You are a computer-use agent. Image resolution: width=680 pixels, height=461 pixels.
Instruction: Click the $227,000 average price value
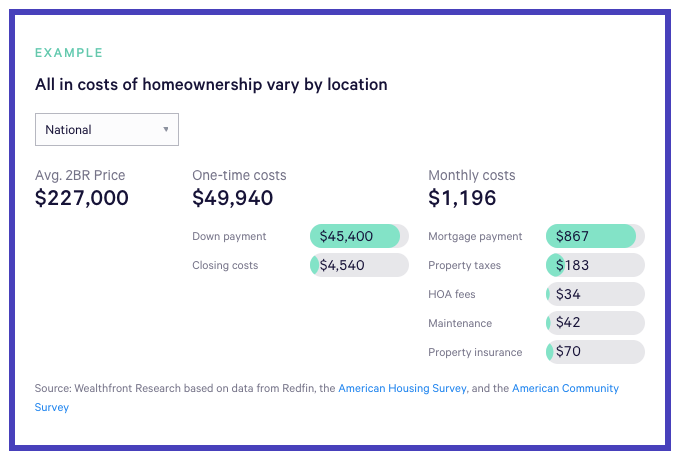pyautogui.click(x=82, y=198)
